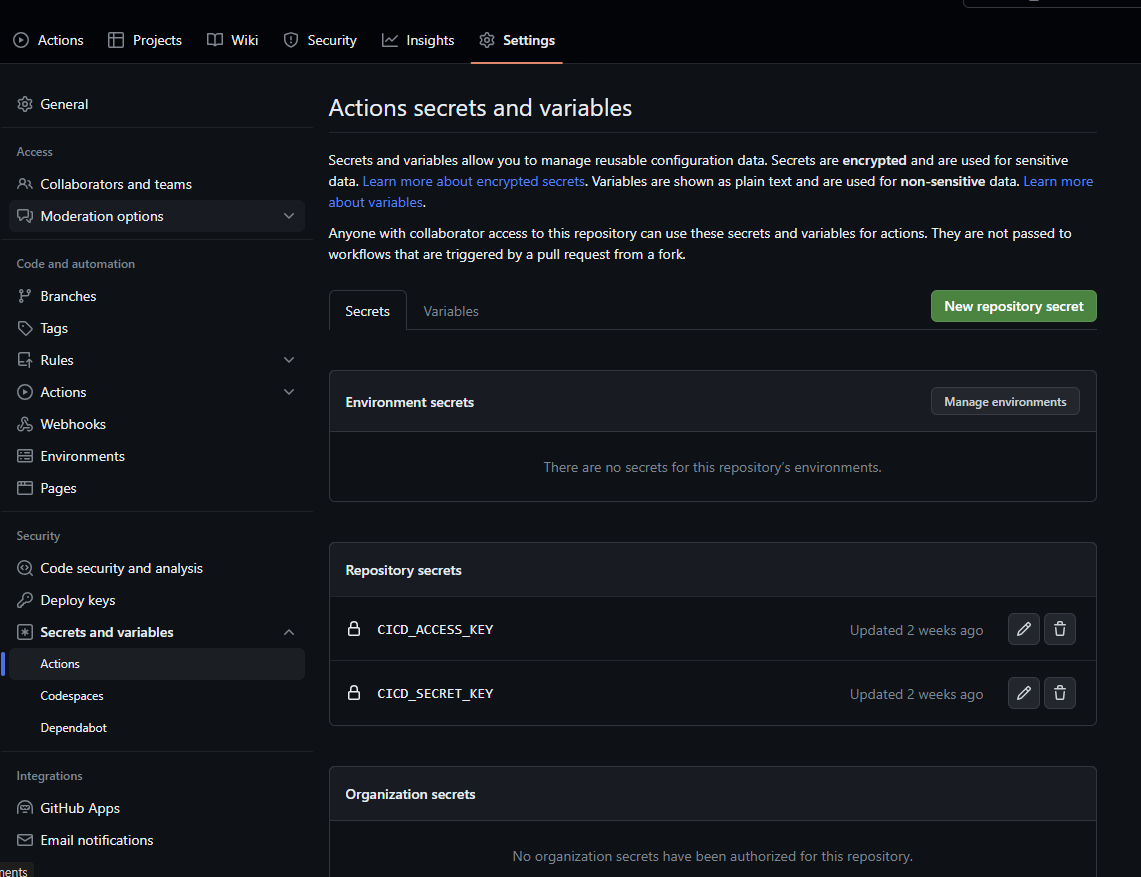Viewport: 1141px width, 877px height.
Task: Open the Security tab
Action: click(x=320, y=40)
